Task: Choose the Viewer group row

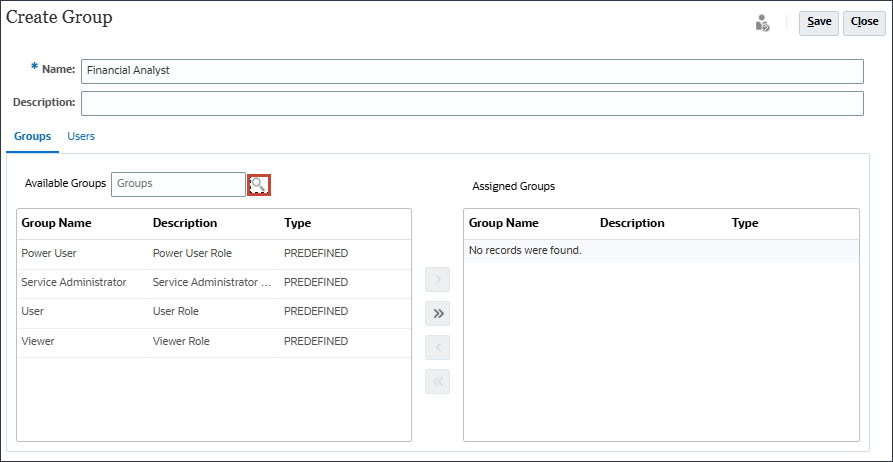Action: coord(38,341)
